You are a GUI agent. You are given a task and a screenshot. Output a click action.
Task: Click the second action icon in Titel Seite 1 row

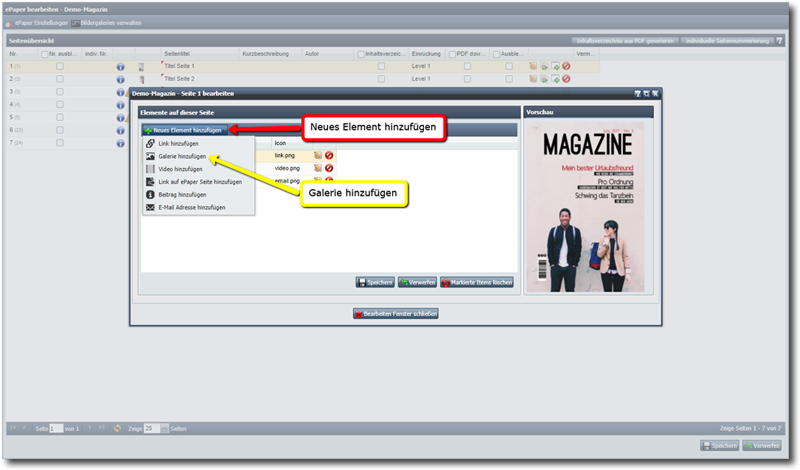pos(544,66)
